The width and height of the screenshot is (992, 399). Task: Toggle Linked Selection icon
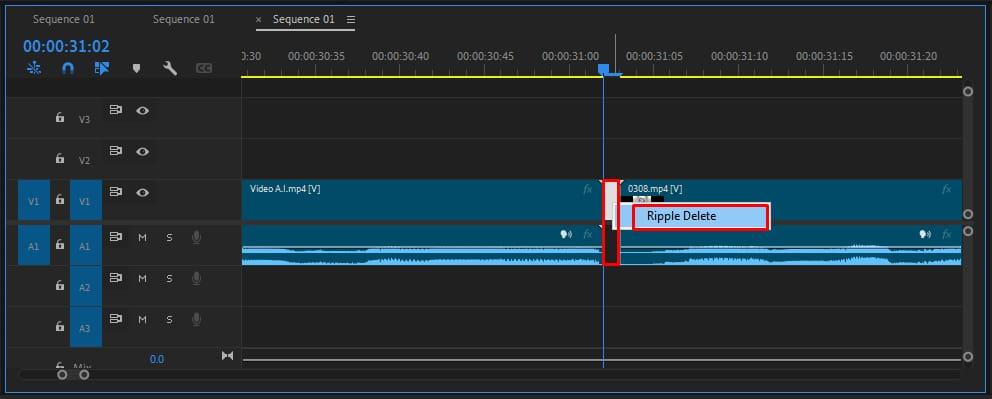(101, 68)
